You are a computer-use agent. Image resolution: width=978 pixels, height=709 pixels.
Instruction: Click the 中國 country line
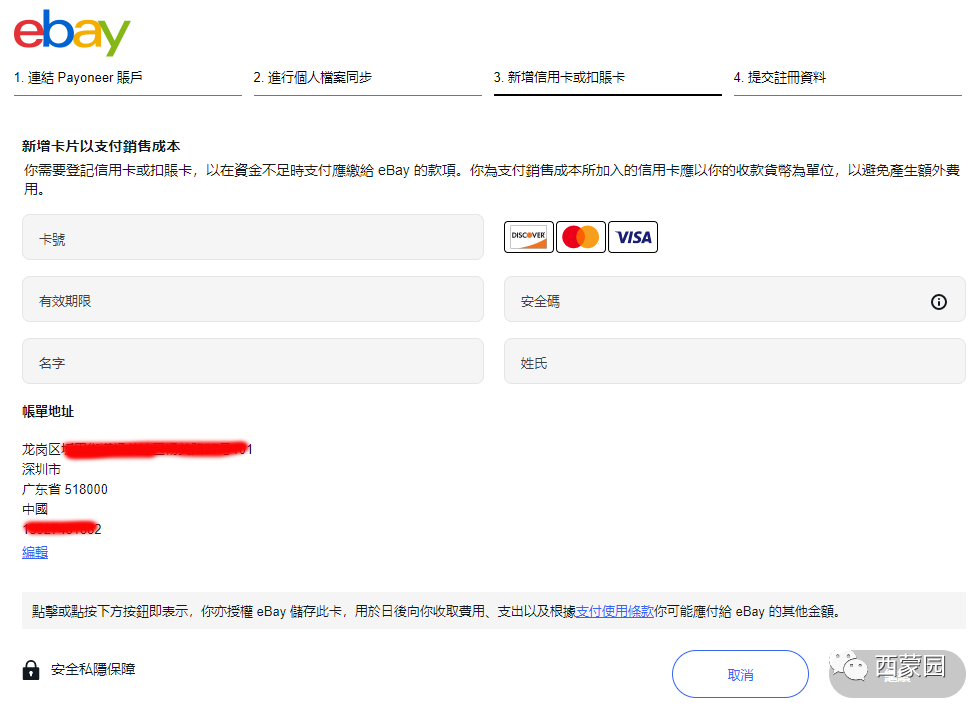click(x=35, y=509)
